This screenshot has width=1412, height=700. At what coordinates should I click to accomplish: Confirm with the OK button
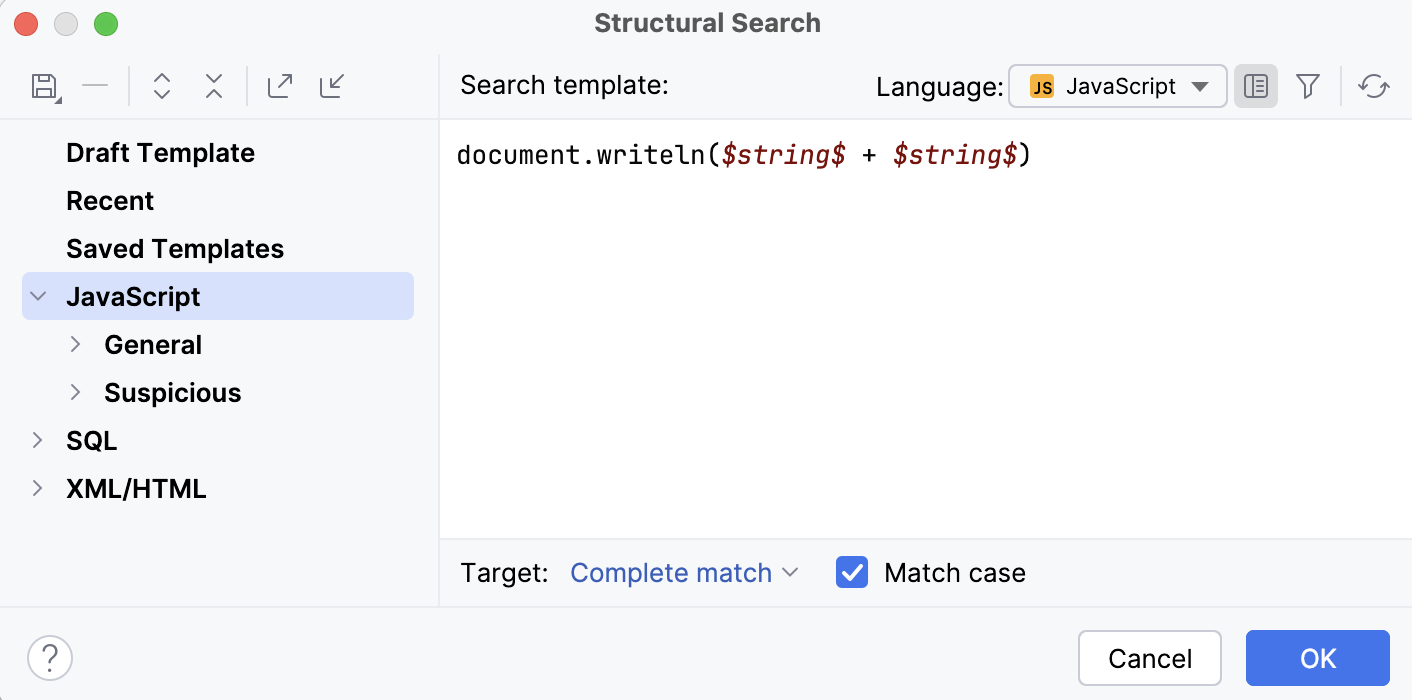(x=1317, y=658)
